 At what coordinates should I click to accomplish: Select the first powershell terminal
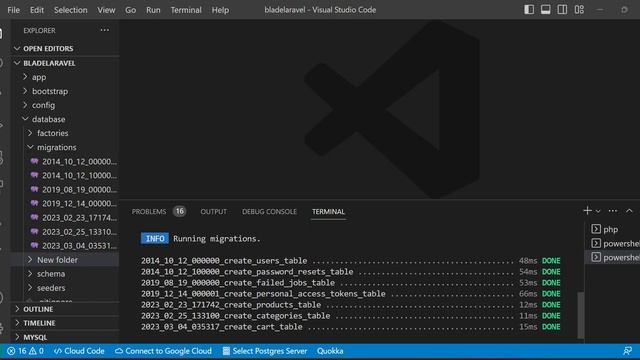click(613, 244)
